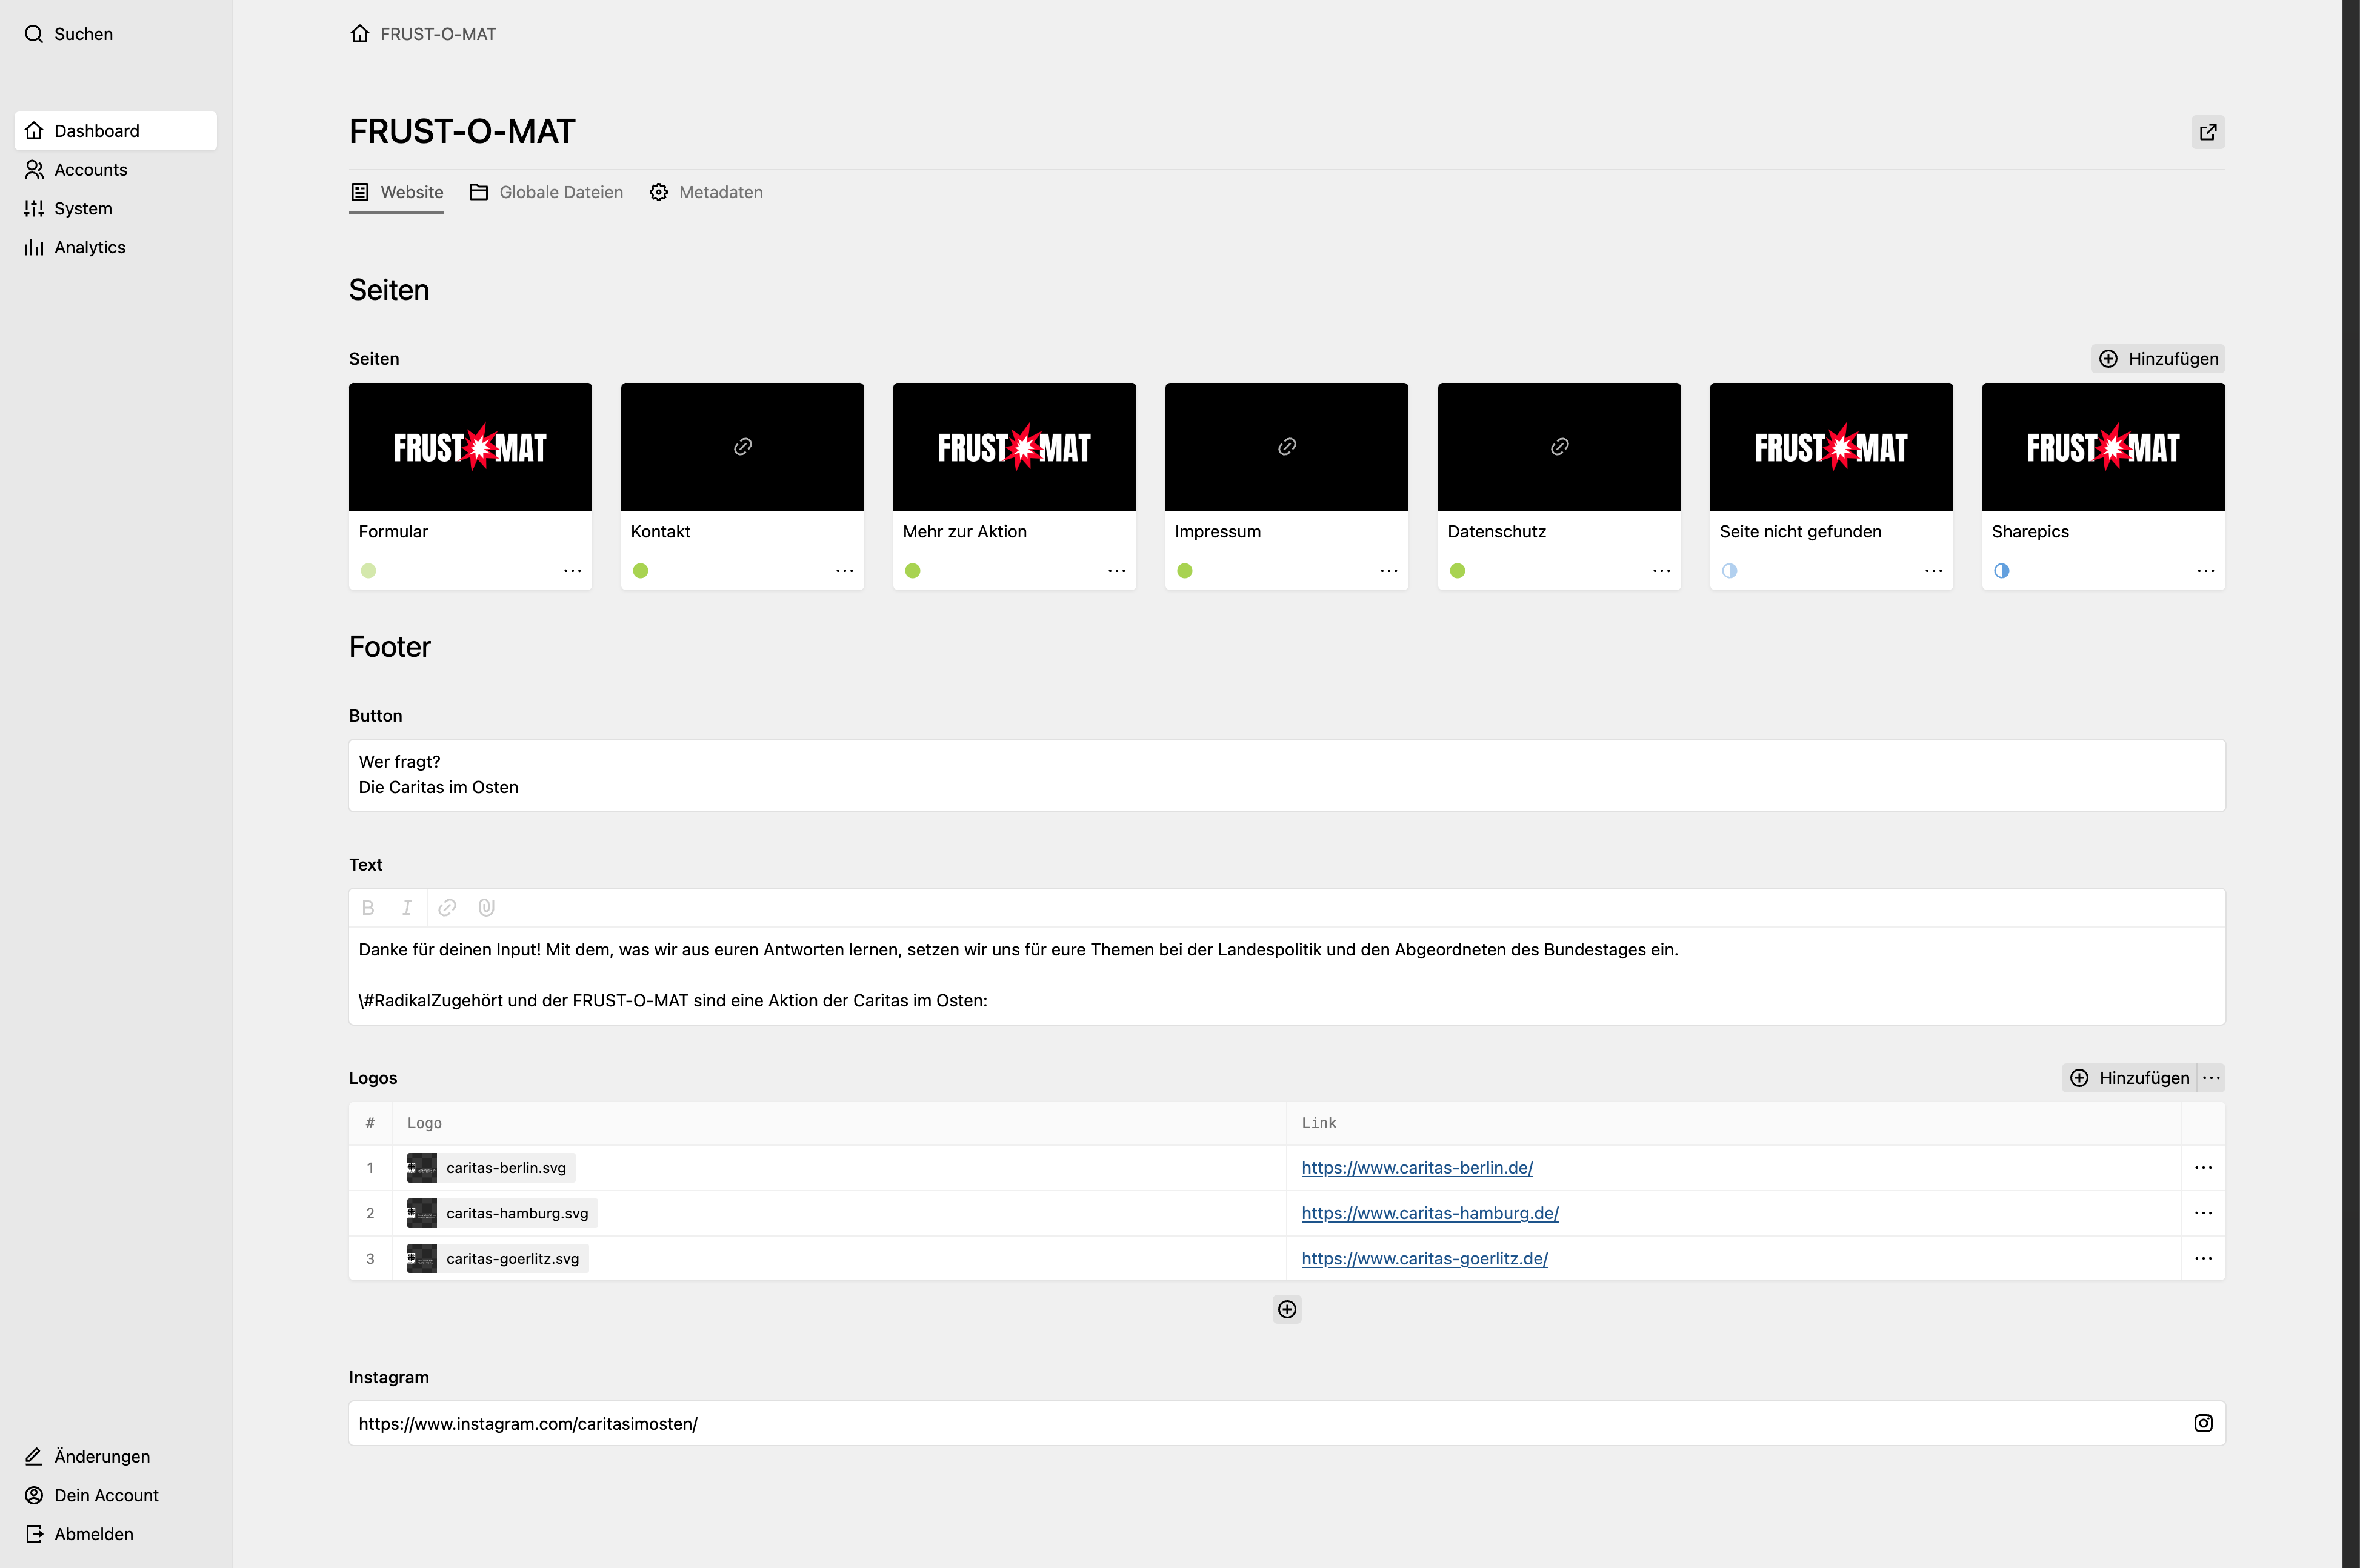The height and width of the screenshot is (1568, 2360).
Task: Open the Sharepics page thumbnail
Action: (2103, 447)
